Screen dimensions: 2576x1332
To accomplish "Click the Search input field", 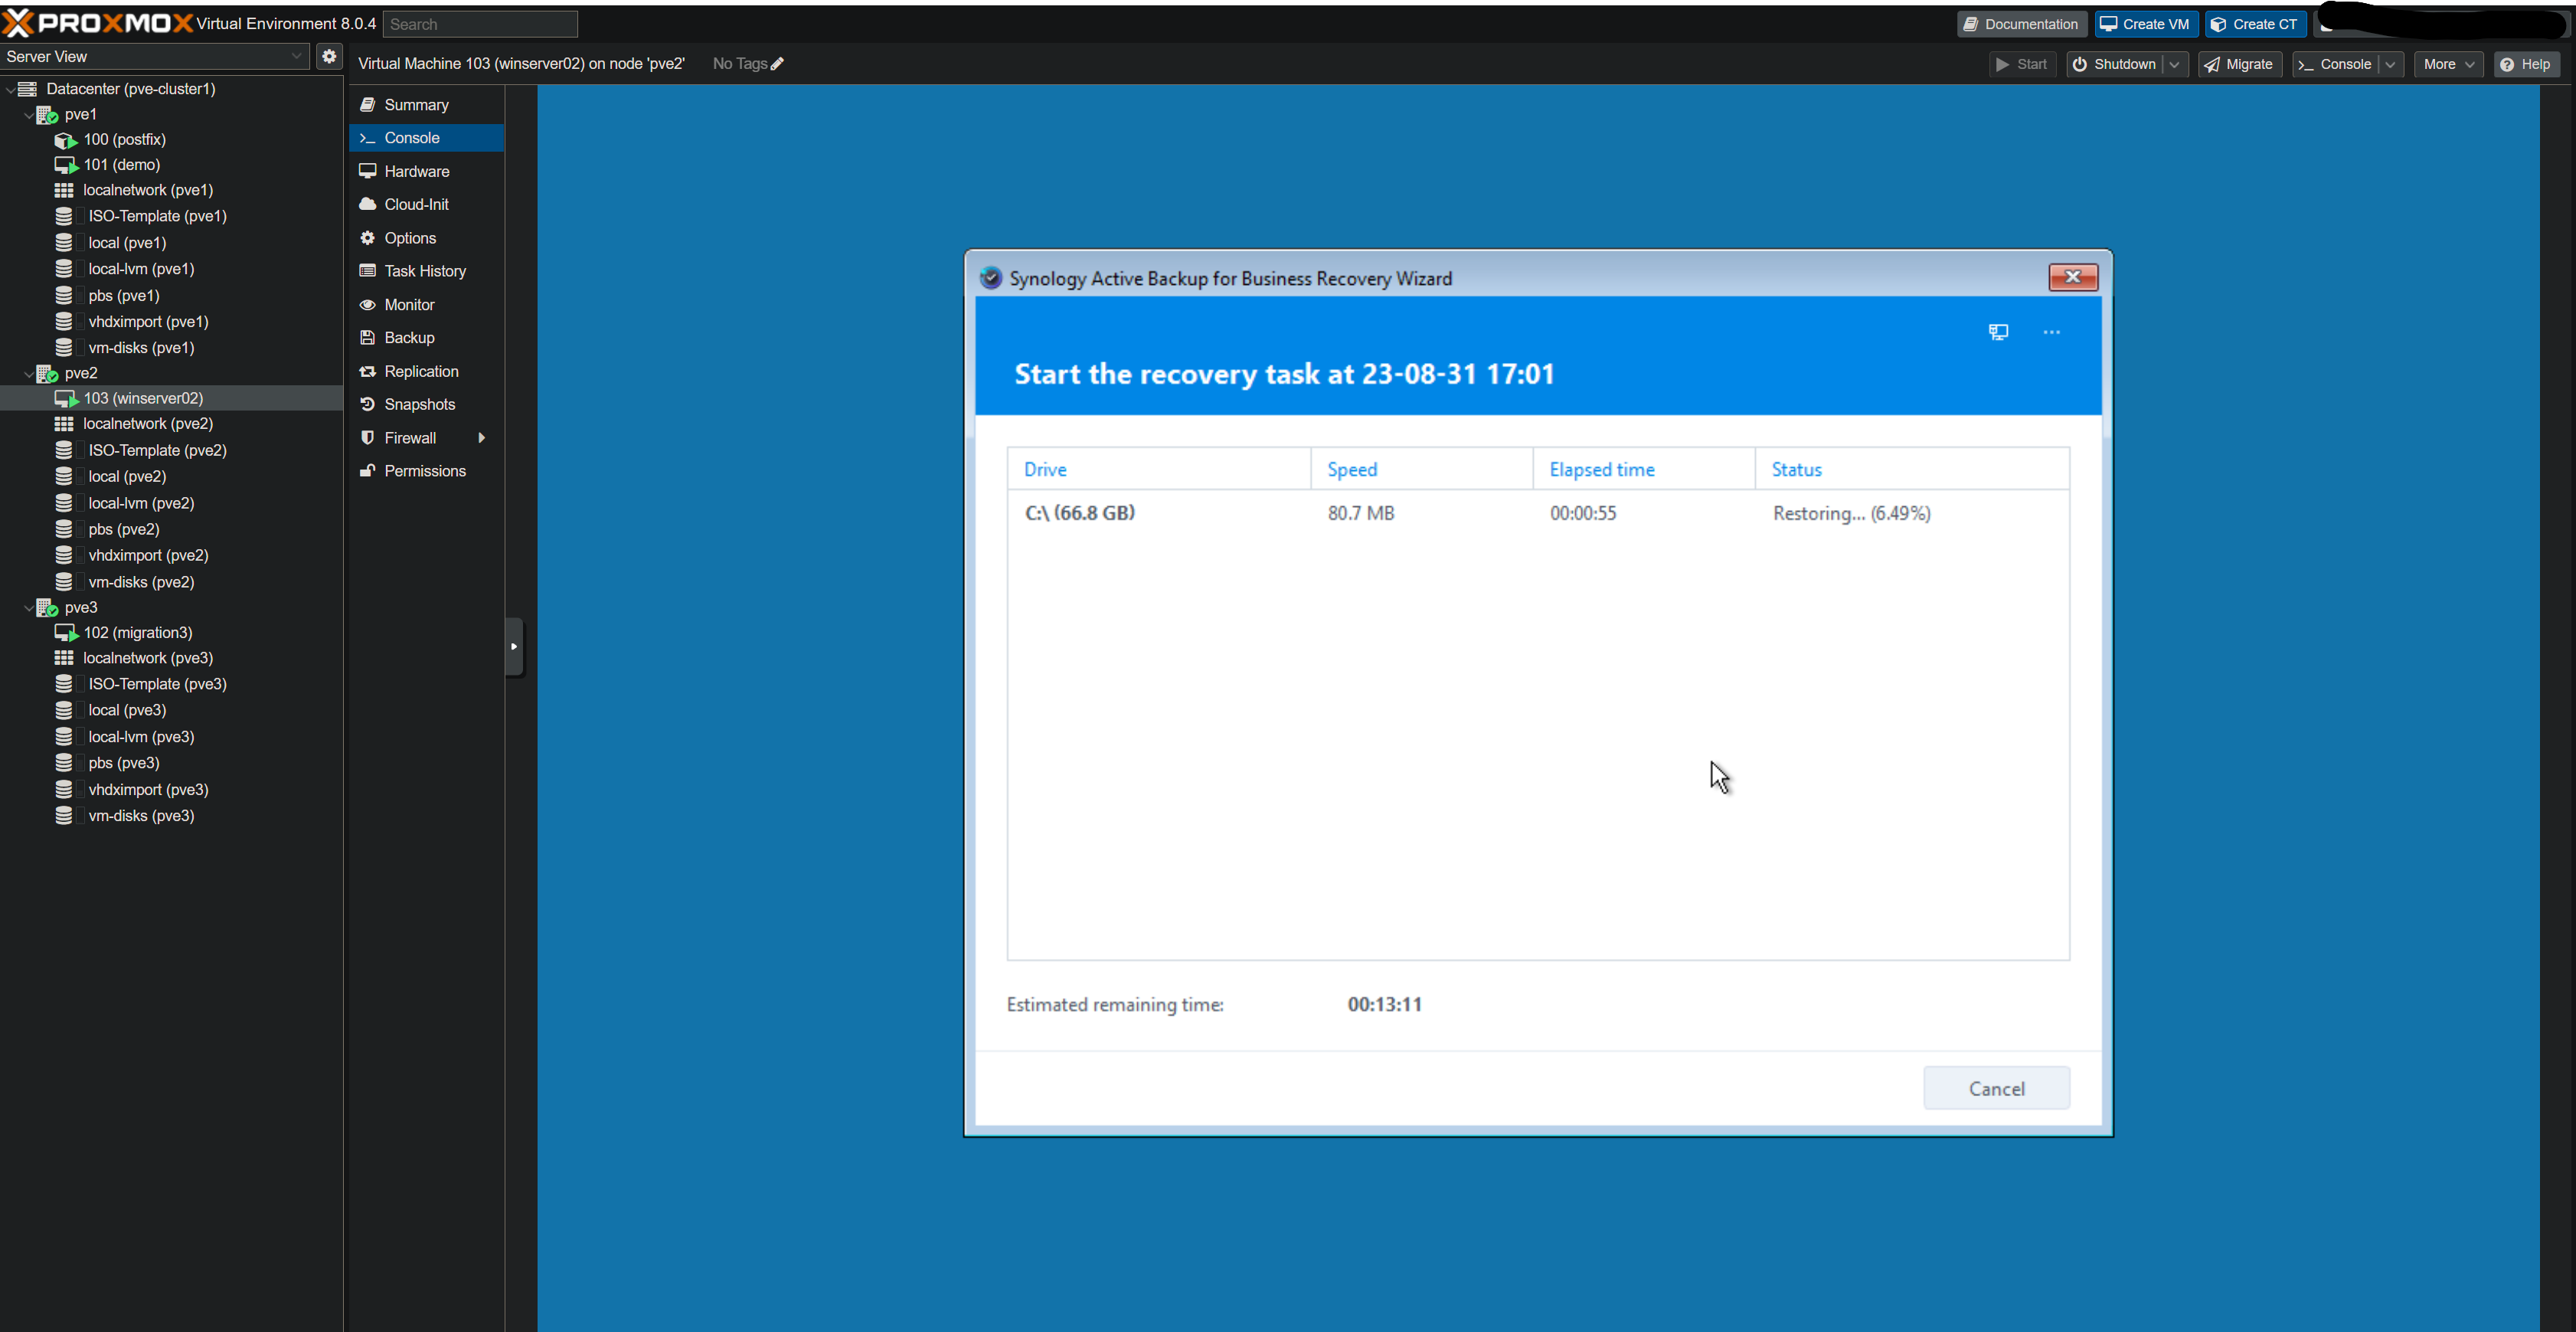I will point(480,24).
